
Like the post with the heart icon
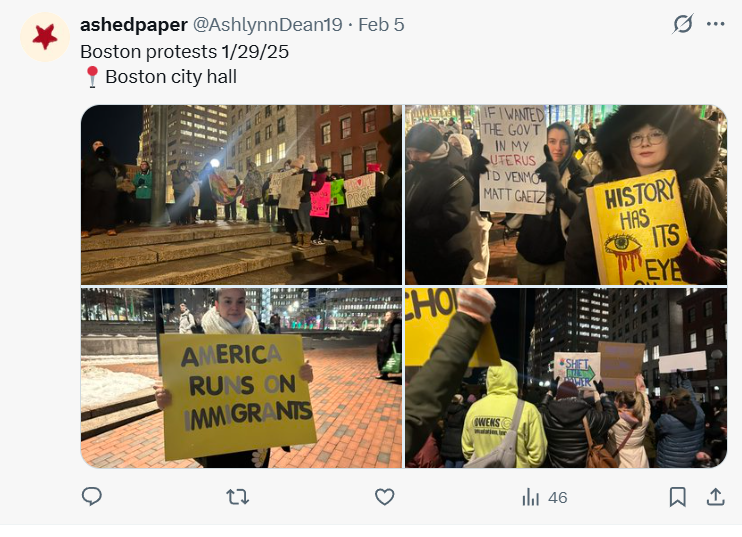(x=384, y=497)
